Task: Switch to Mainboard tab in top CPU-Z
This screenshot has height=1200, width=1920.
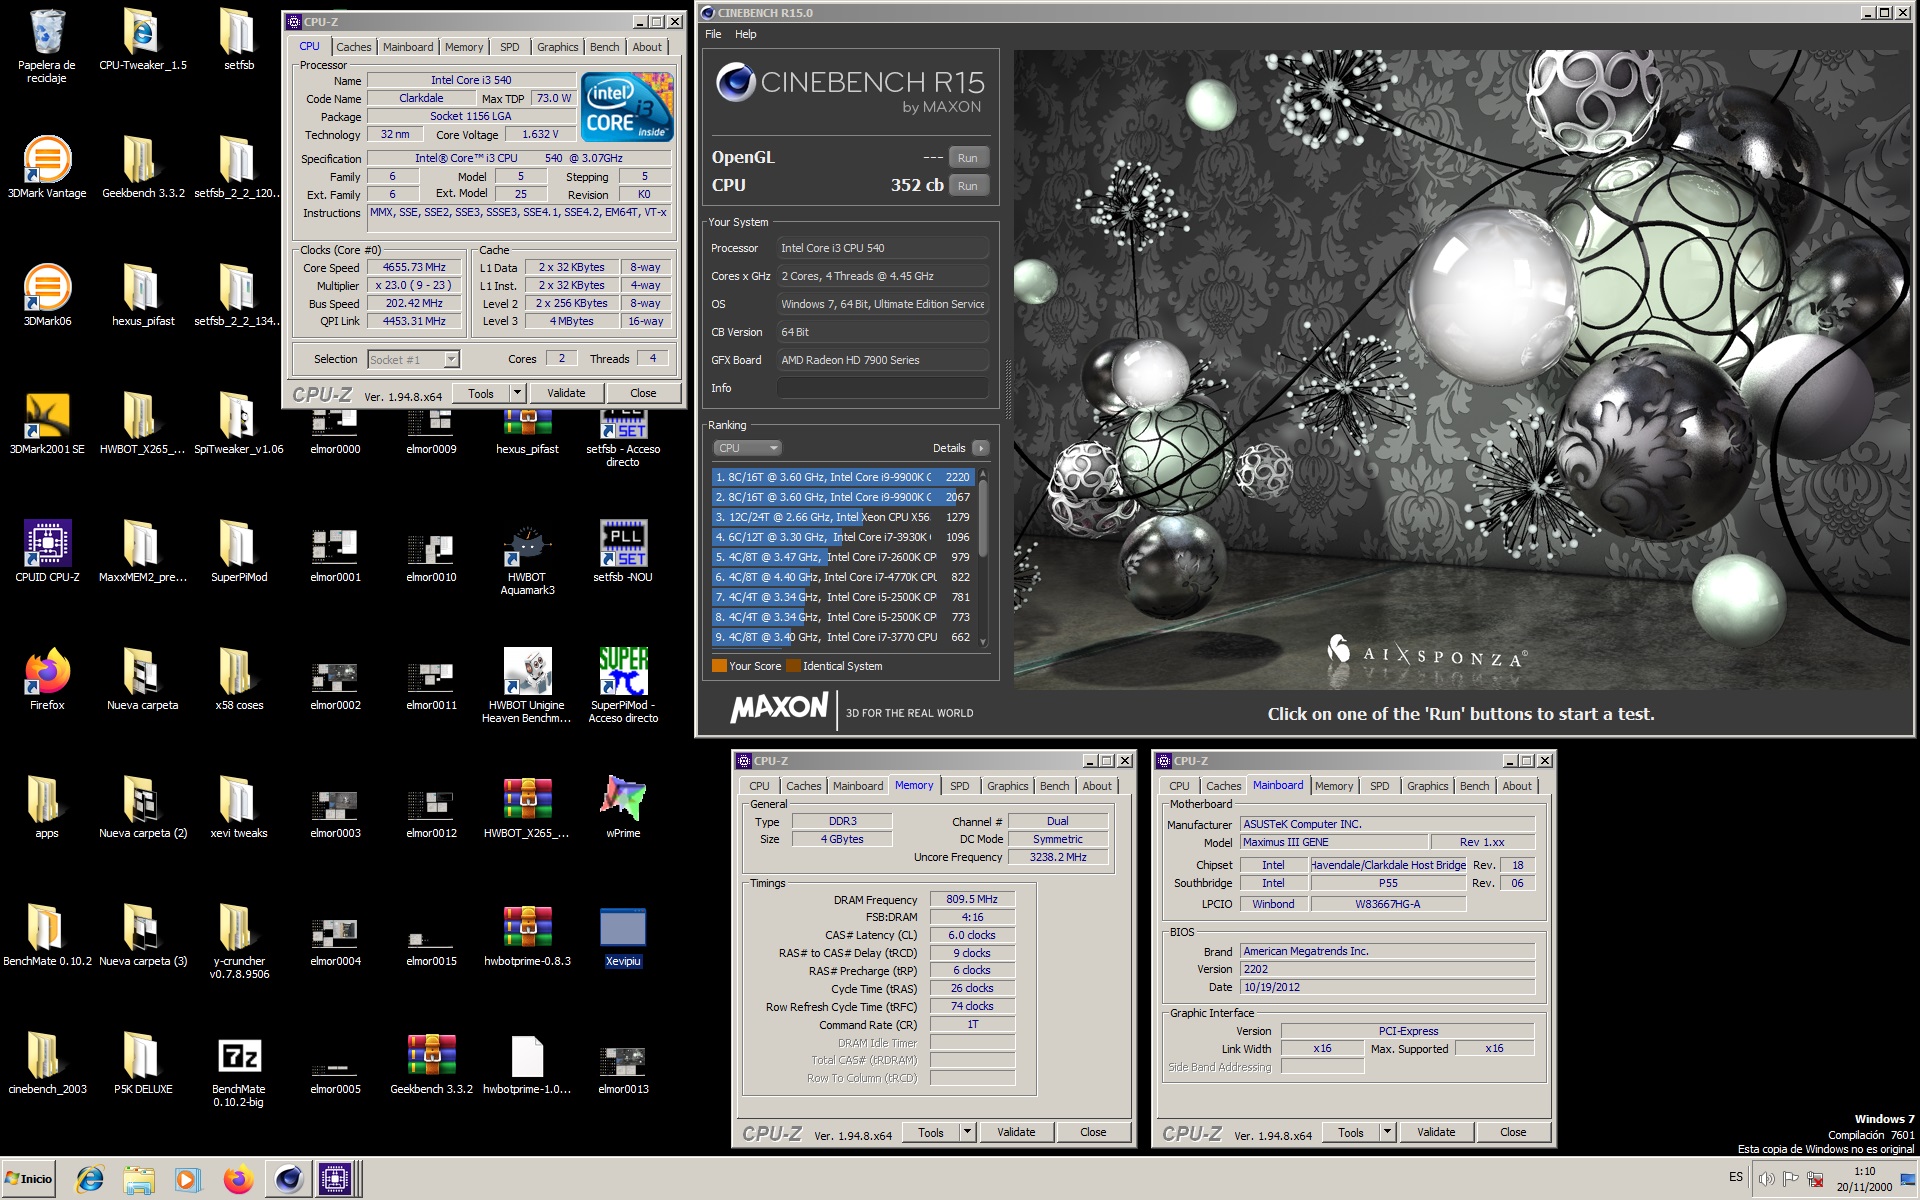Action: (x=408, y=47)
